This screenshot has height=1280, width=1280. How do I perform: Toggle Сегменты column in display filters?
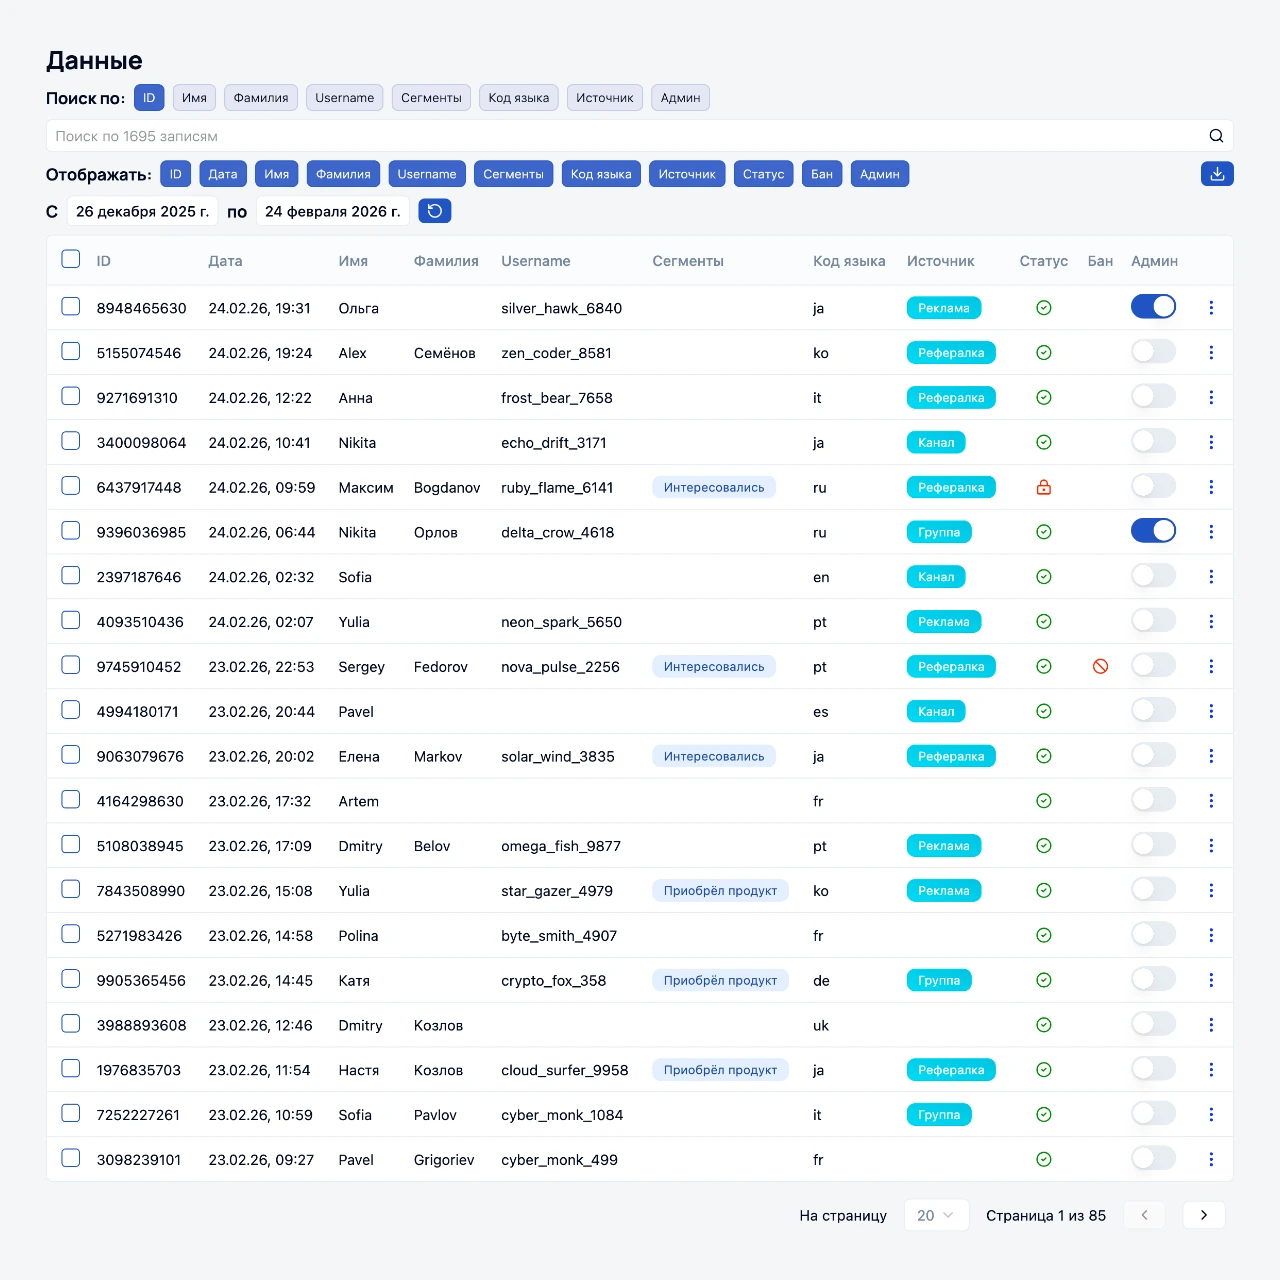pos(513,174)
